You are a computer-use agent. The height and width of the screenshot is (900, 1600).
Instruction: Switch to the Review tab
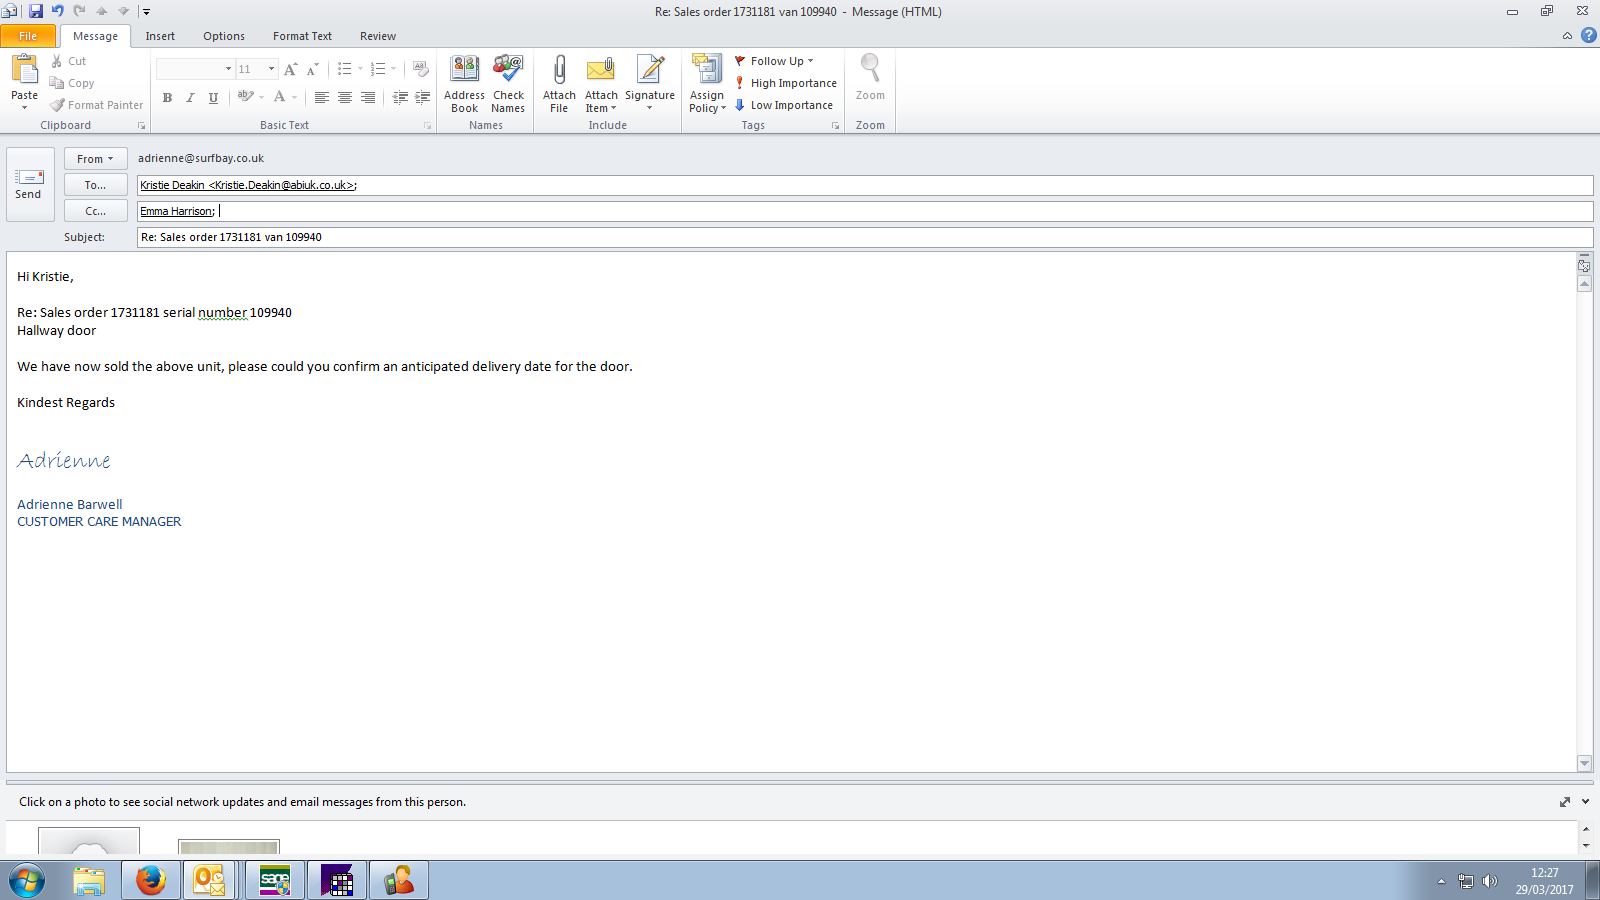click(x=378, y=36)
